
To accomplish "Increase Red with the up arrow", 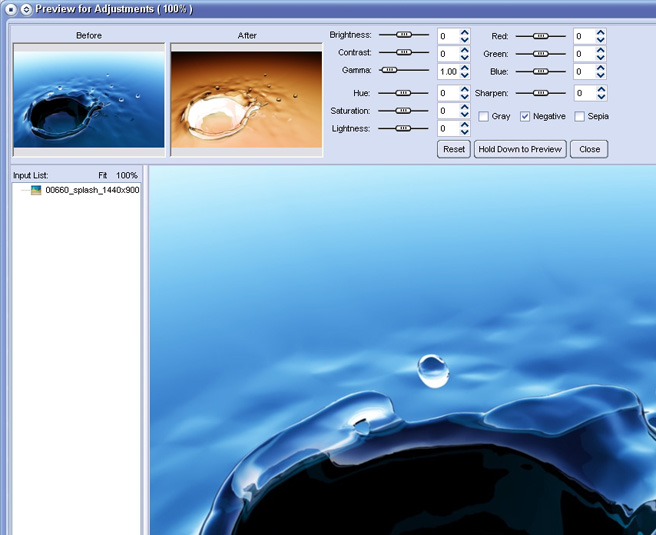I will [x=601, y=32].
